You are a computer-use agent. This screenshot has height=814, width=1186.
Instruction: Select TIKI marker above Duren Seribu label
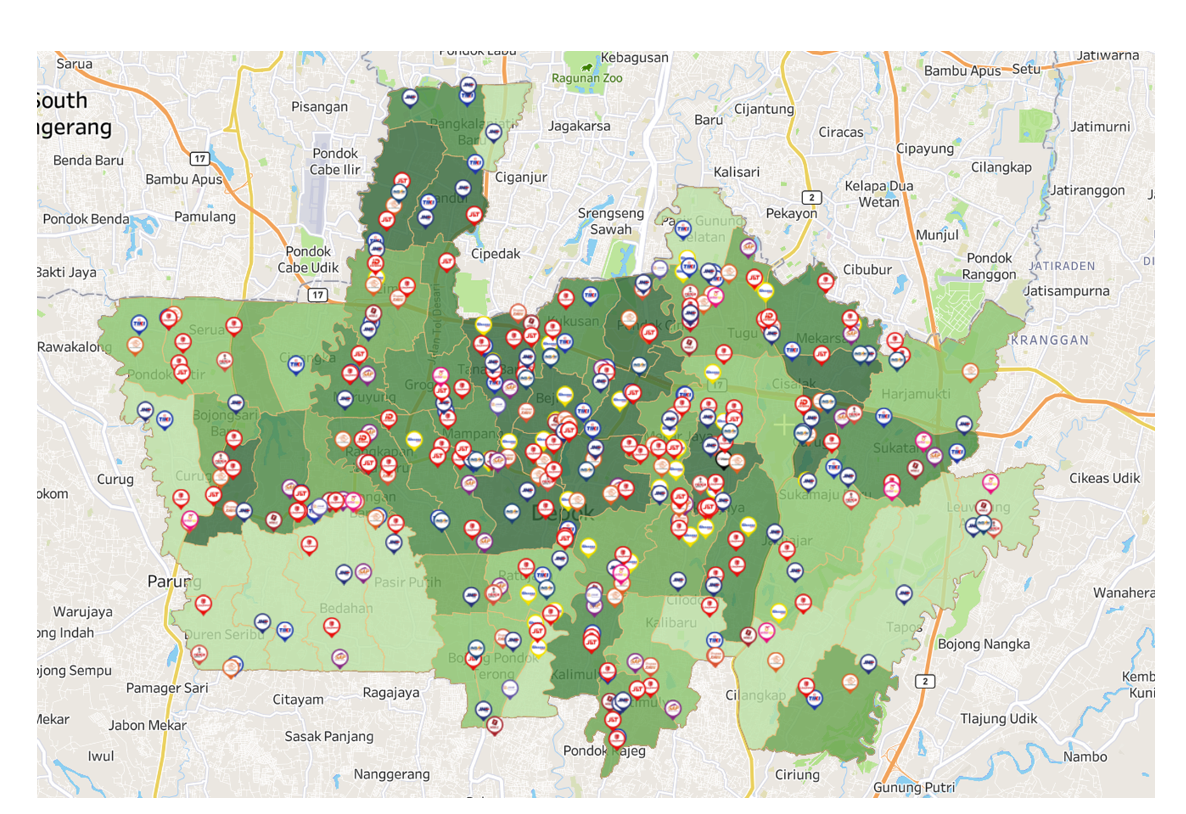click(284, 631)
